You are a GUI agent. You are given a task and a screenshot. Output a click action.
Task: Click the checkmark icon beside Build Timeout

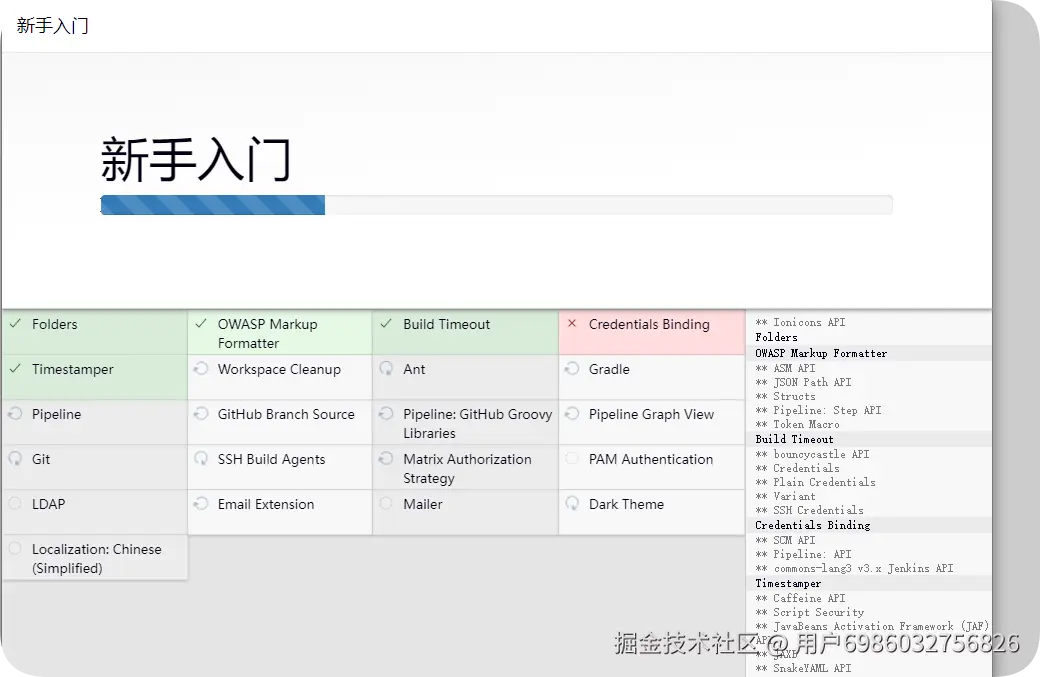(386, 324)
